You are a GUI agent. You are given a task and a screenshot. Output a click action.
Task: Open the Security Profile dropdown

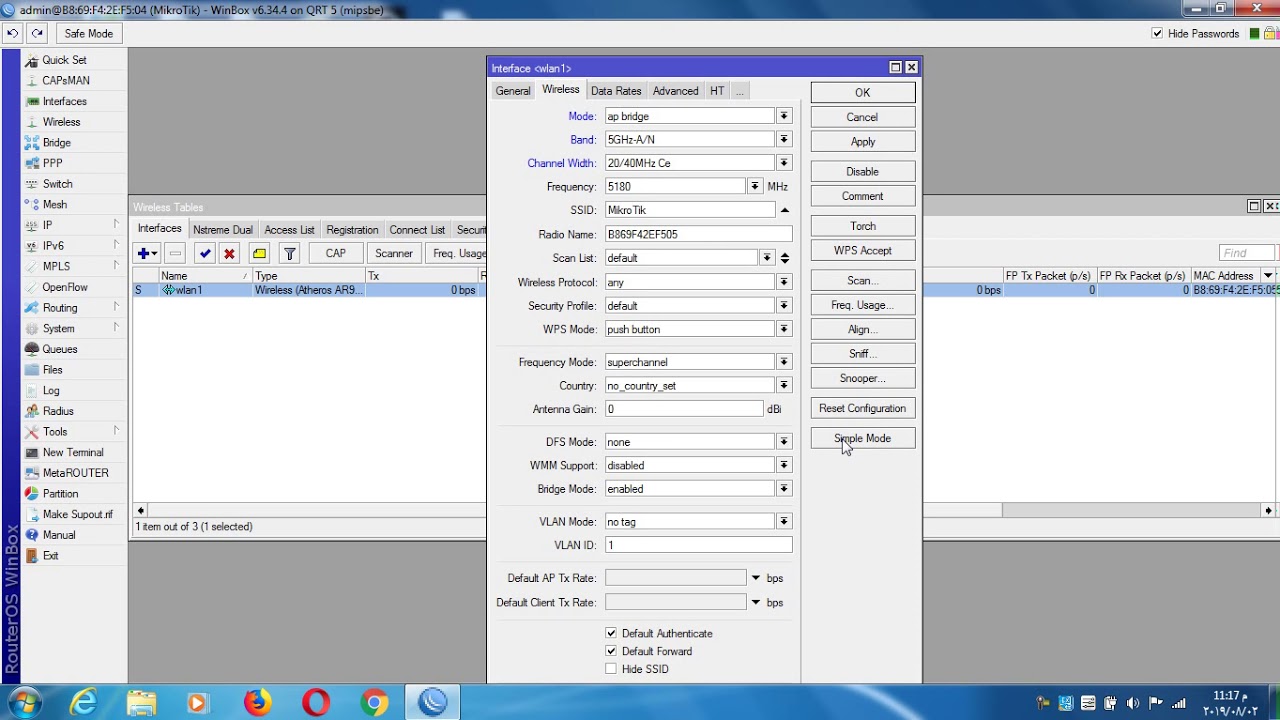784,306
